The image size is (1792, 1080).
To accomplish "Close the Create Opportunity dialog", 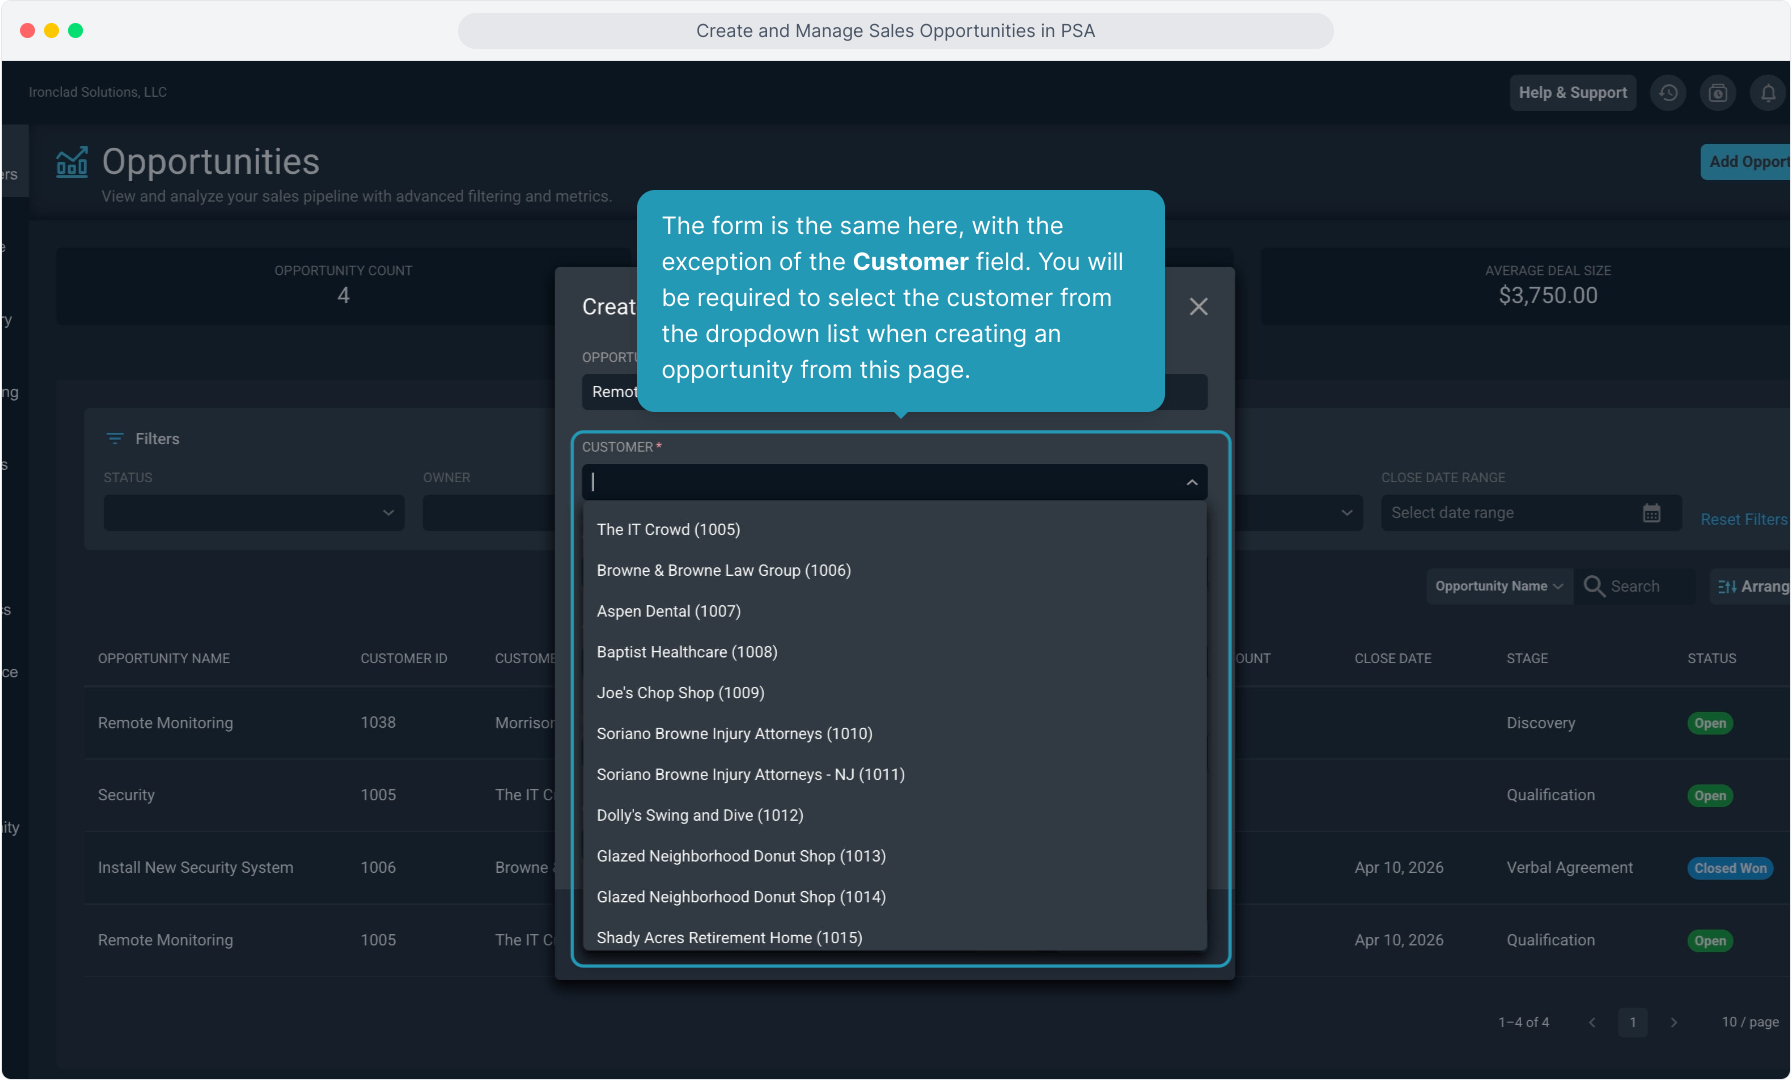I will point(1198,307).
